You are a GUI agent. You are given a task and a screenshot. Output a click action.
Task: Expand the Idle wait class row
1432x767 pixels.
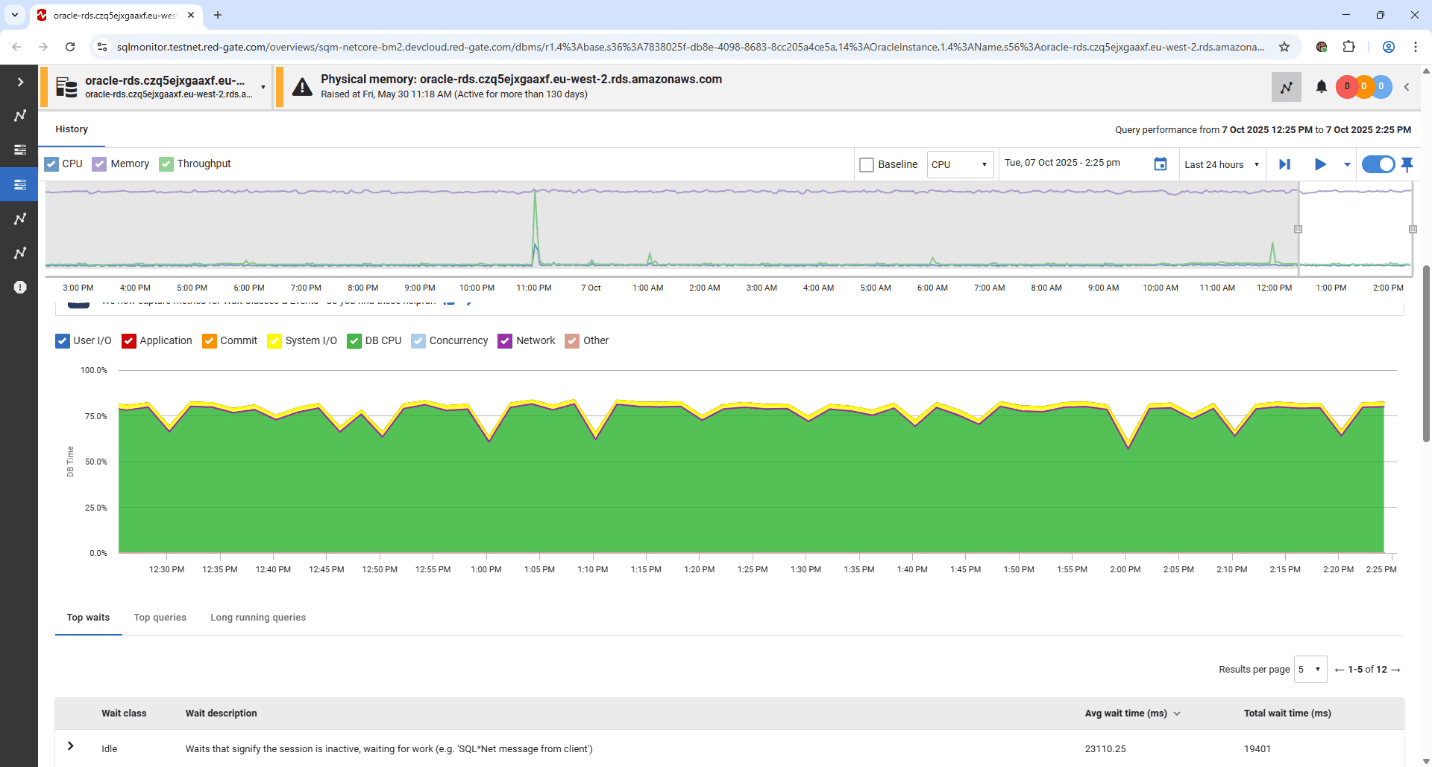70,746
